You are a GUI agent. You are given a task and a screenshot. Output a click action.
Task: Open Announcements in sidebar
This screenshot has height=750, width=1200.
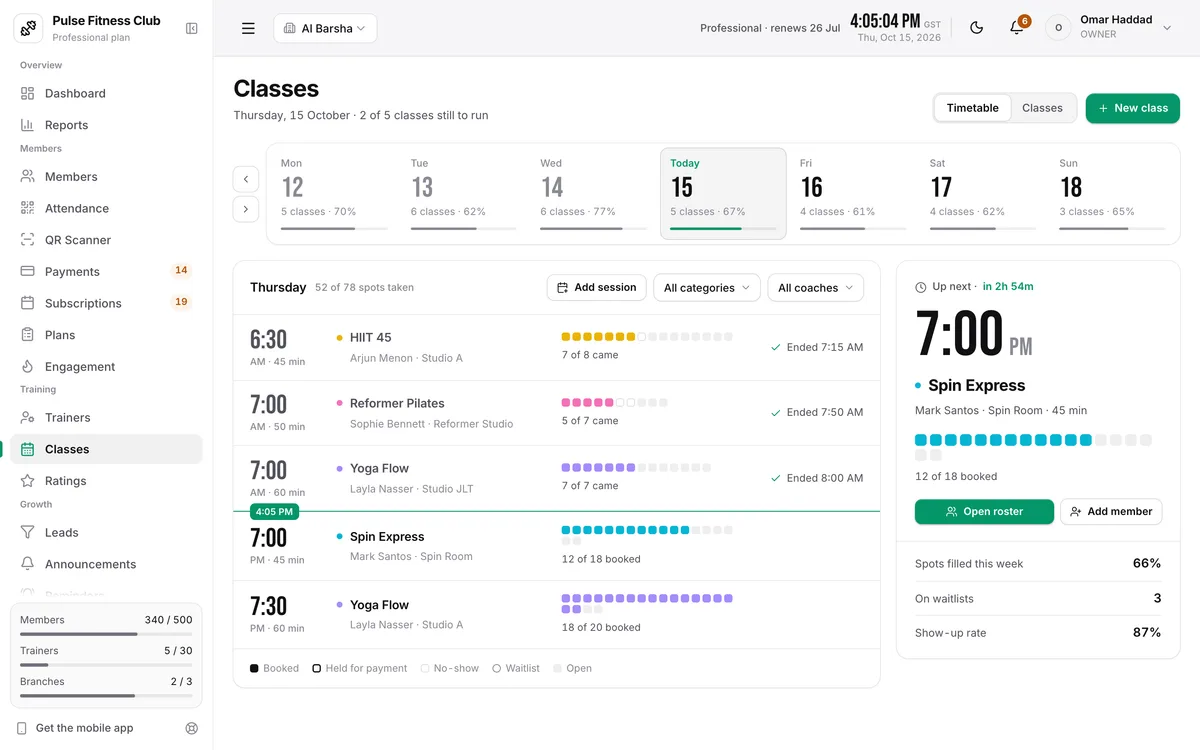106,564
